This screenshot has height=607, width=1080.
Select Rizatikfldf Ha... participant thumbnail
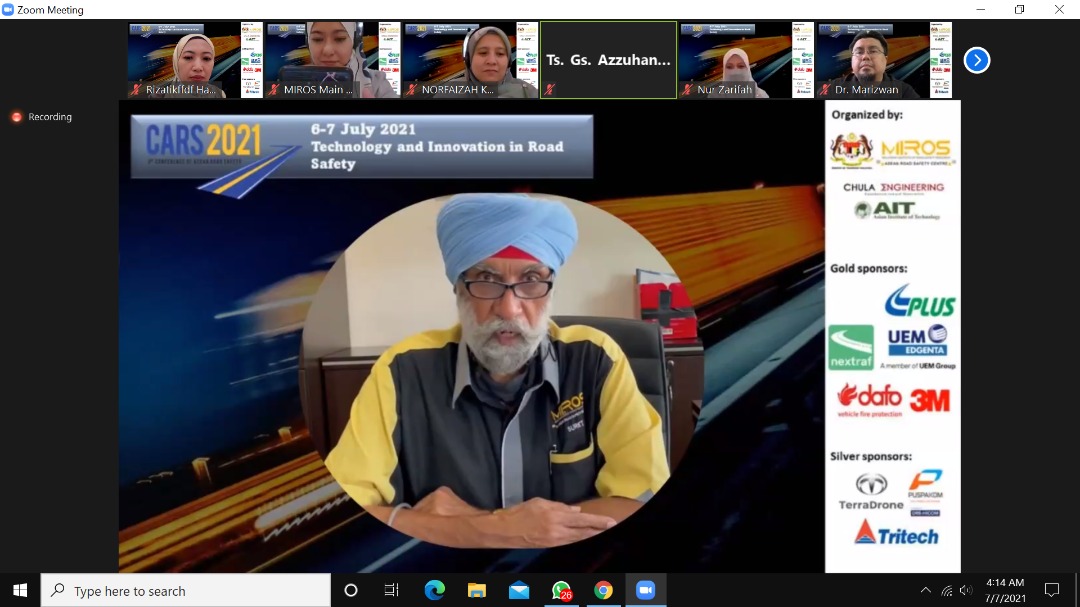click(x=196, y=60)
